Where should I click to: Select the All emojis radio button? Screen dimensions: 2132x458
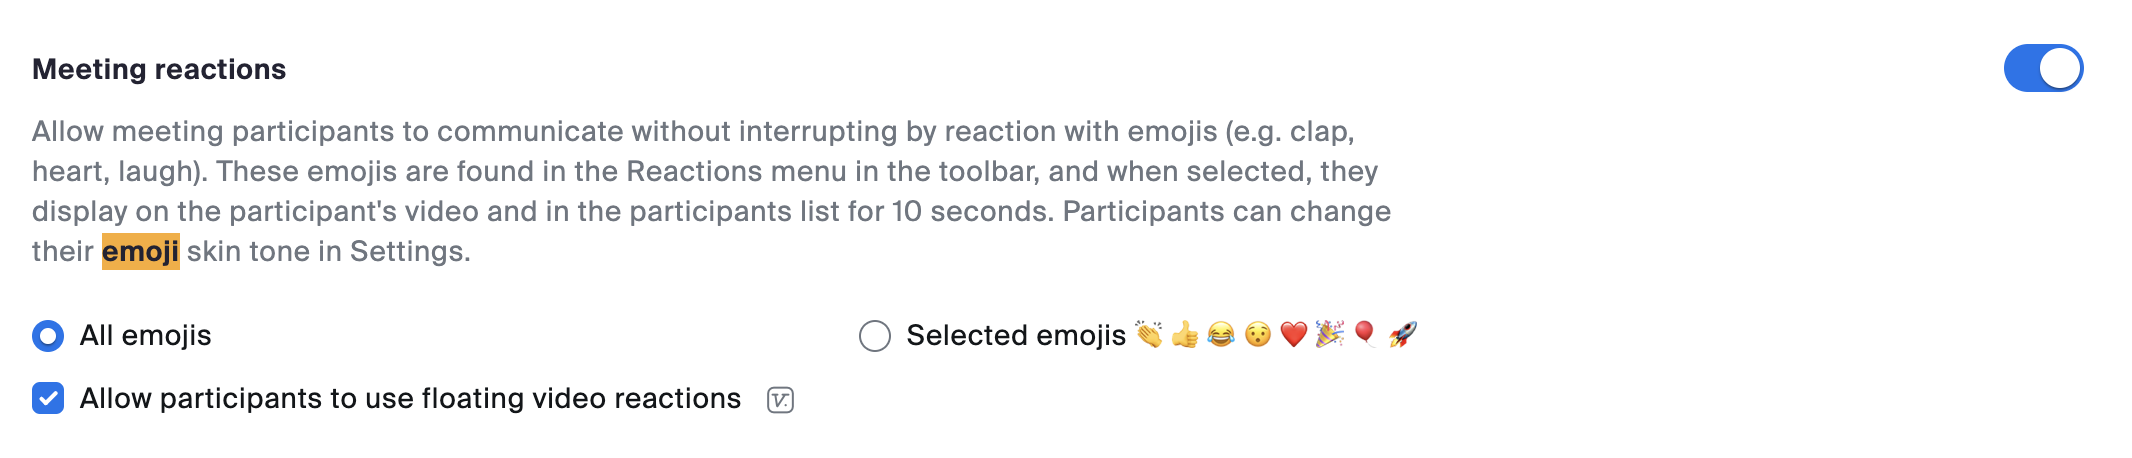coord(48,336)
